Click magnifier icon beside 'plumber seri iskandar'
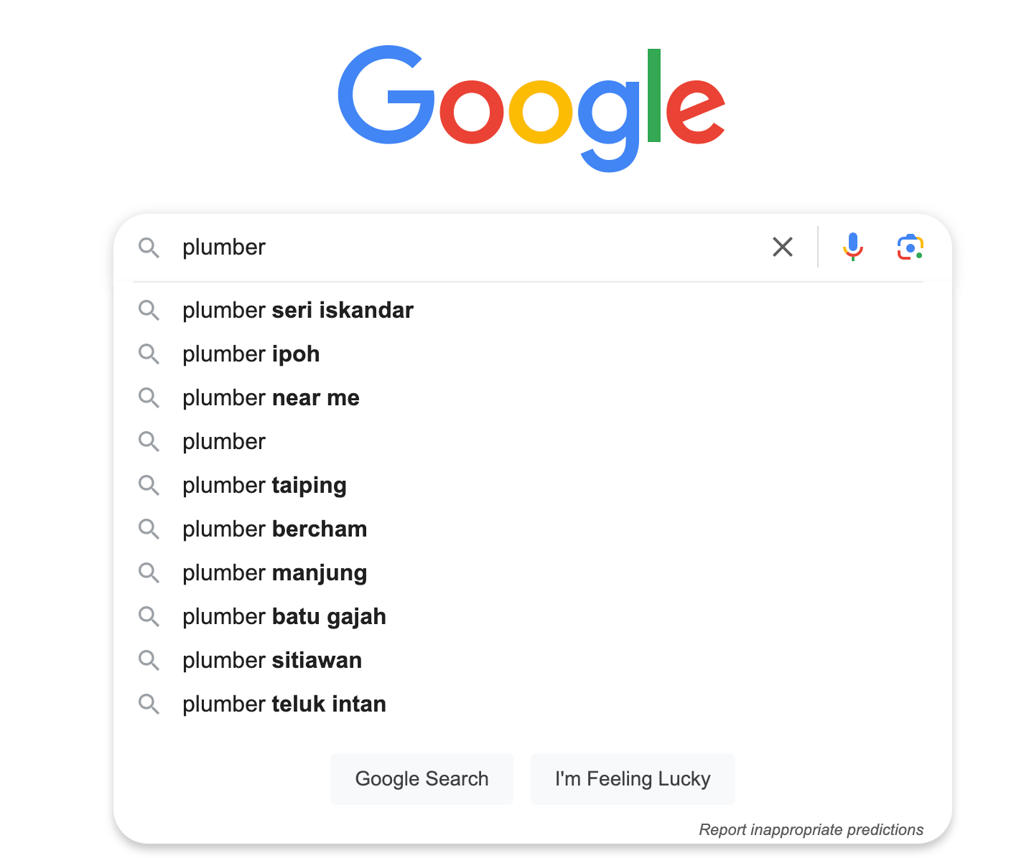Viewport: 1024px width, 858px height. click(149, 311)
